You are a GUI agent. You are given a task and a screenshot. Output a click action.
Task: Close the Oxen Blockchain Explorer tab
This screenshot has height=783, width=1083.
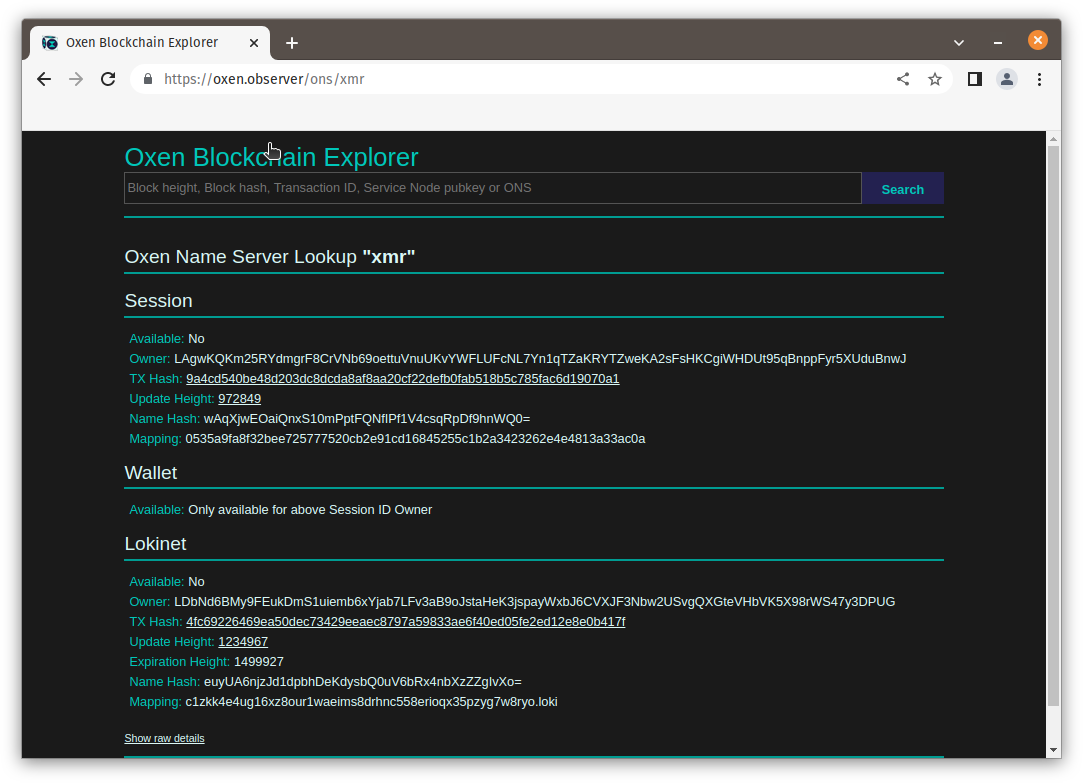254,43
